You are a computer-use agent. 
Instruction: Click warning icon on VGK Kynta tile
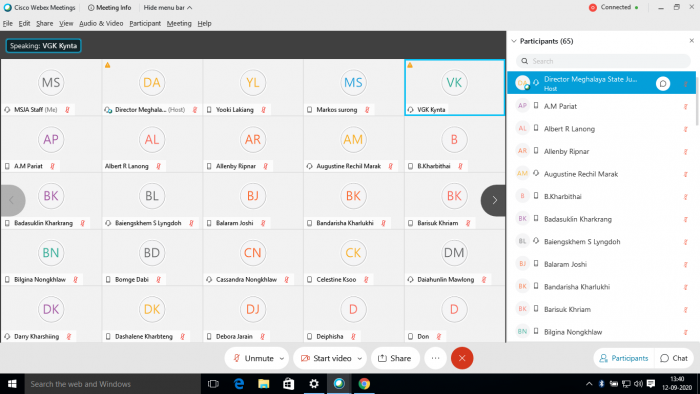(x=410, y=65)
